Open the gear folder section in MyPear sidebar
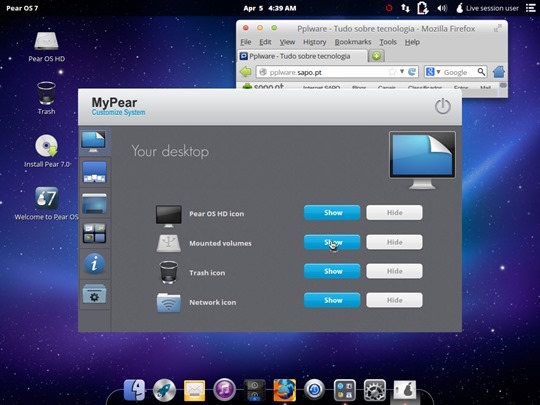540x405 pixels. (x=94, y=294)
